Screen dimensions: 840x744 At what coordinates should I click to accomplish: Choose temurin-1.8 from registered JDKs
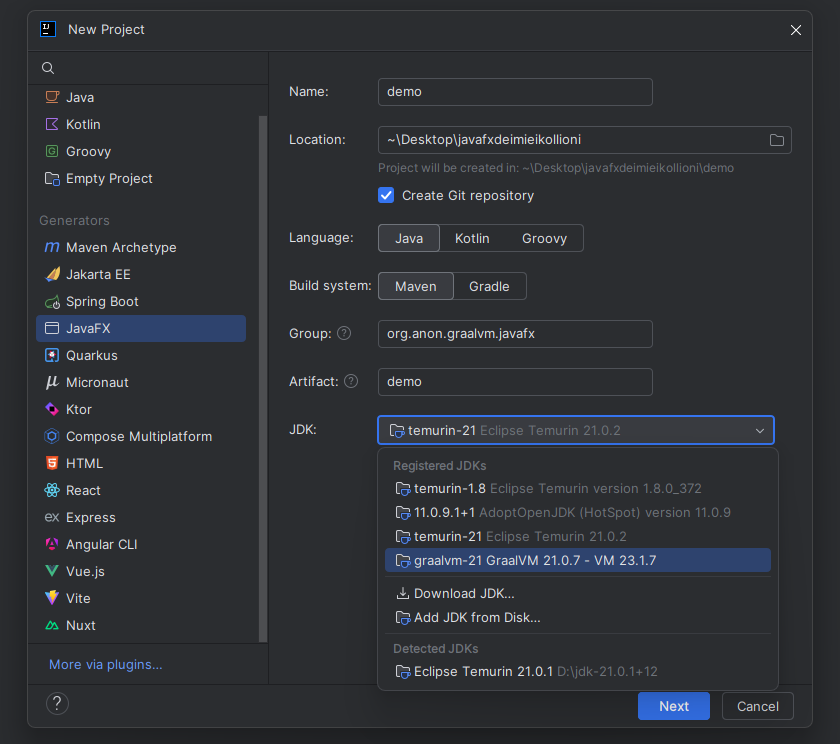[578, 489]
